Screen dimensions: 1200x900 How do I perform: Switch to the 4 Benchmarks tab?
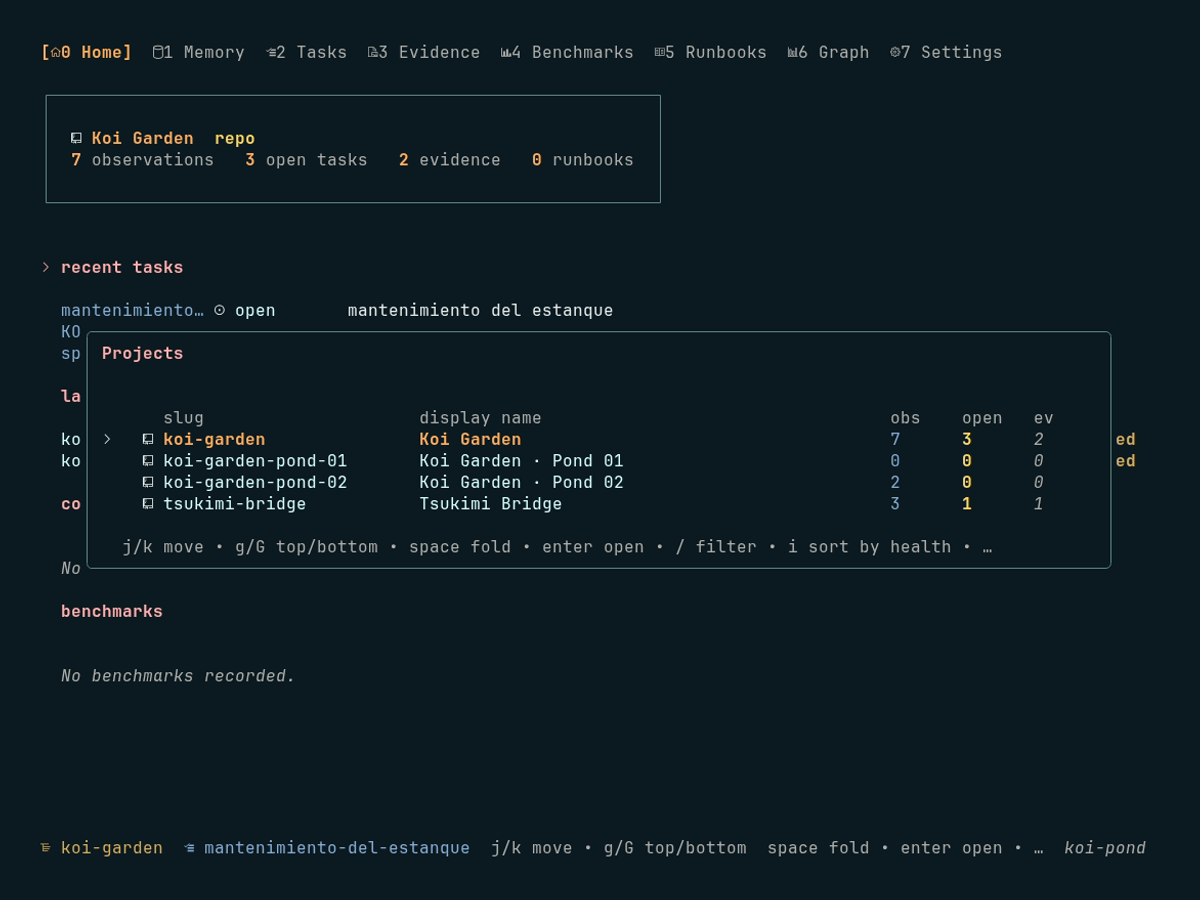(567, 52)
